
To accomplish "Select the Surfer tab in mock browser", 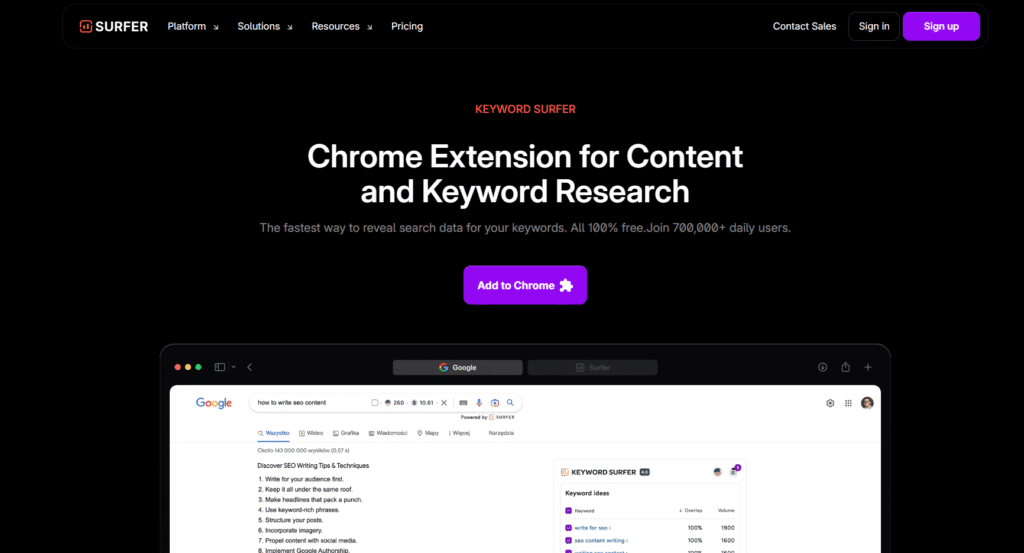I will tap(592, 368).
